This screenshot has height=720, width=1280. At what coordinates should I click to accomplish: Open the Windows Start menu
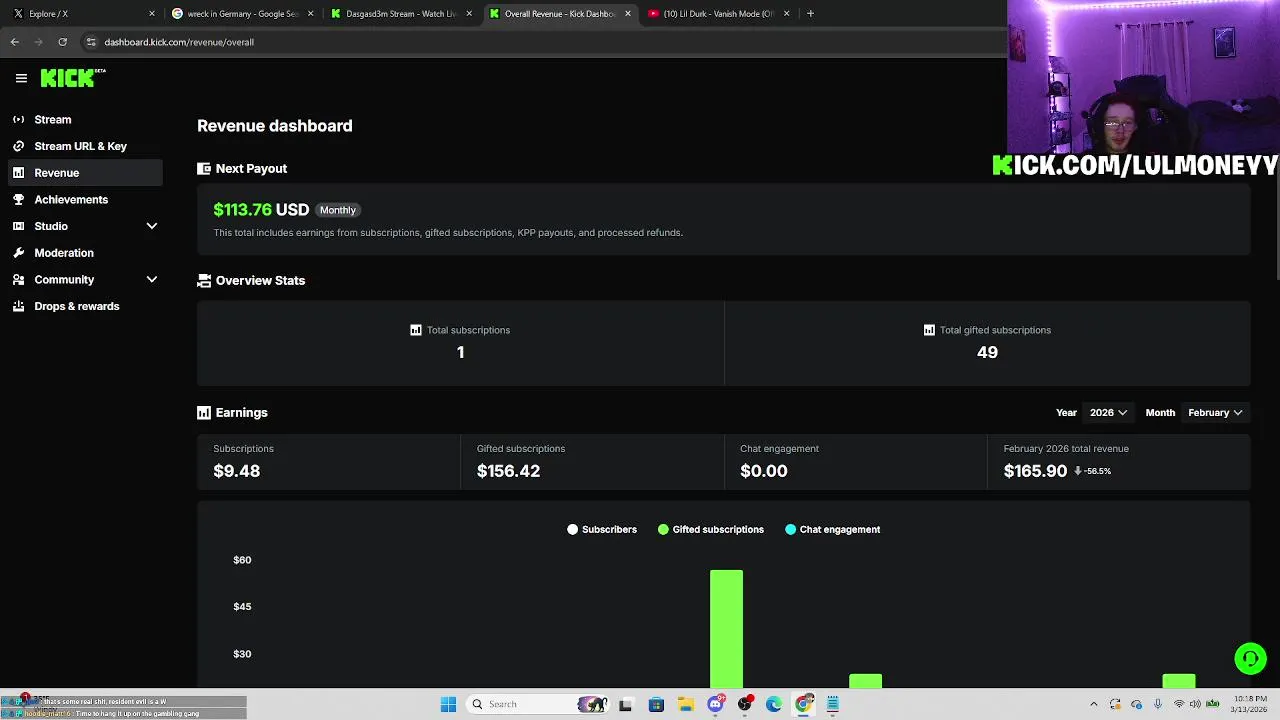(x=448, y=704)
